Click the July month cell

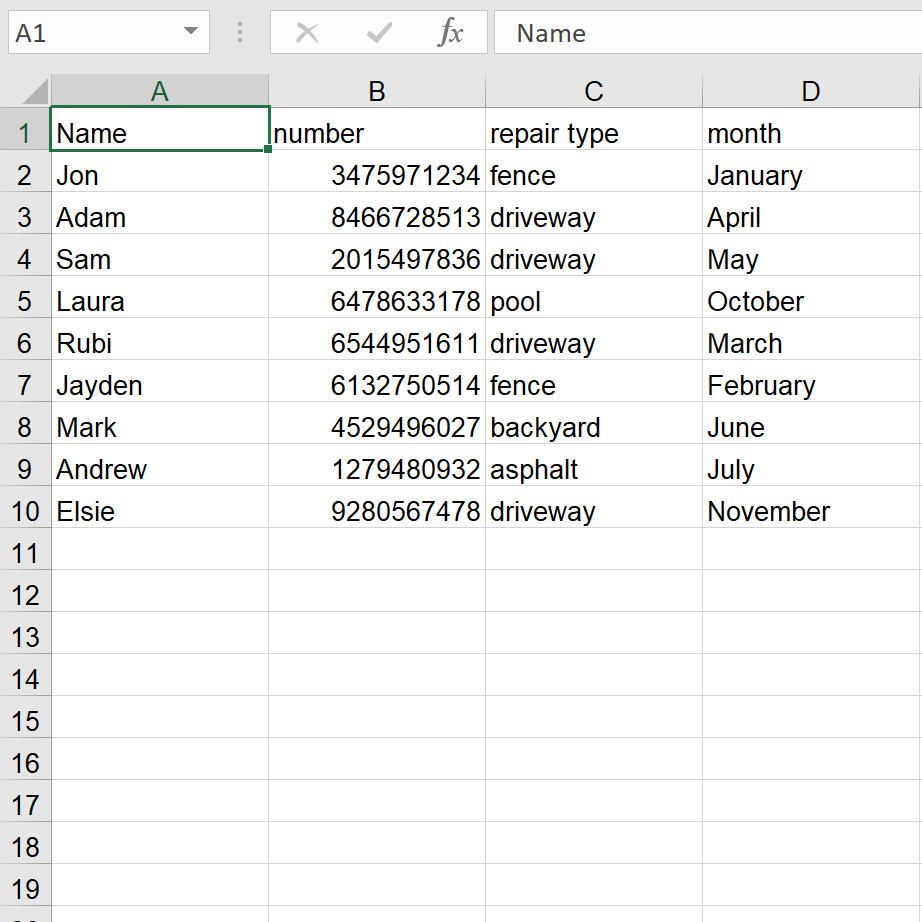(x=811, y=465)
